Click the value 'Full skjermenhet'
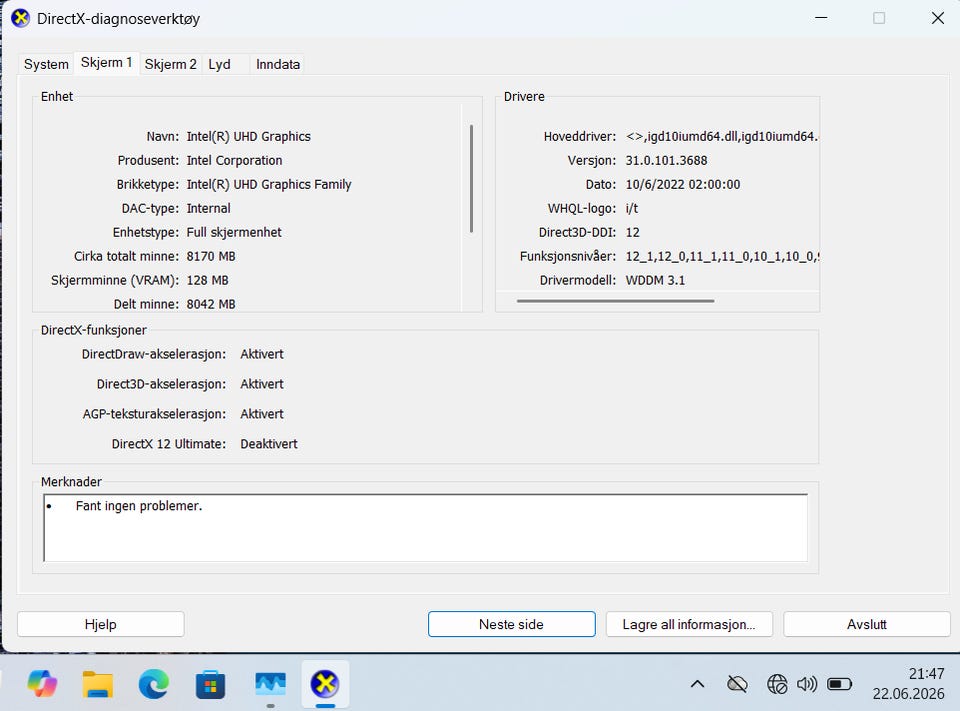The height and width of the screenshot is (711, 960). click(234, 232)
